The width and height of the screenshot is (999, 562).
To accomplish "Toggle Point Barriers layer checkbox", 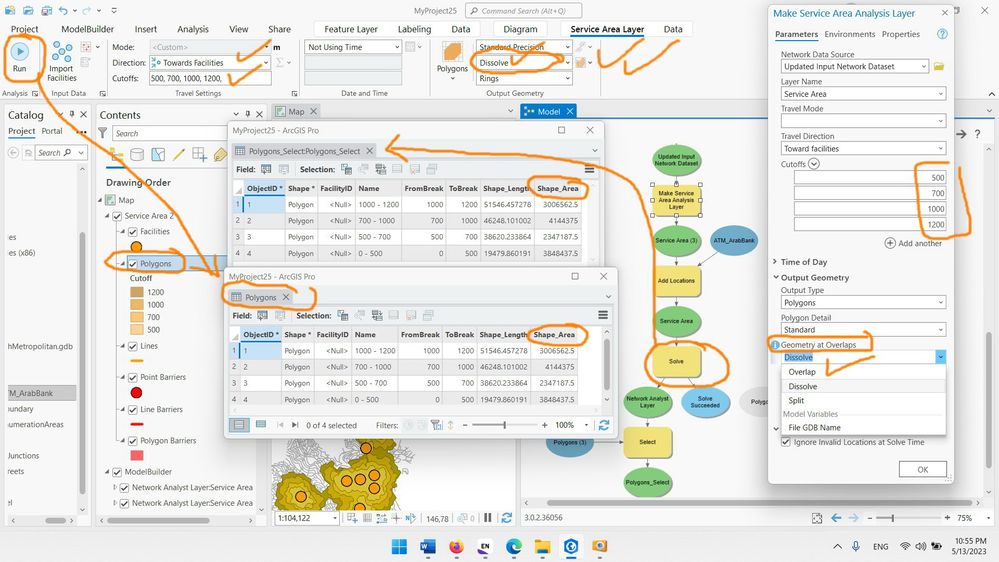I will tap(133, 377).
